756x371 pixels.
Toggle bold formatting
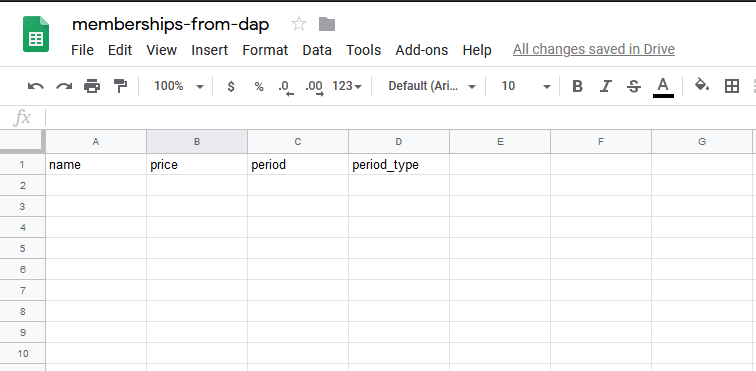(577, 86)
